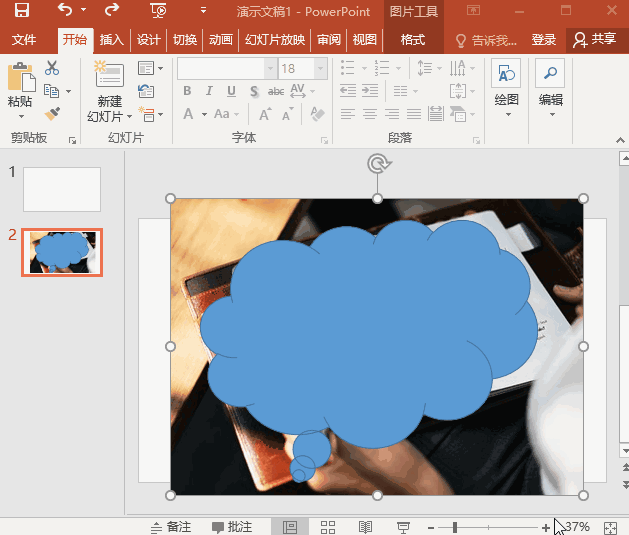Image resolution: width=629 pixels, height=535 pixels.
Task: Increase list indent level
Action: click(x=370, y=91)
